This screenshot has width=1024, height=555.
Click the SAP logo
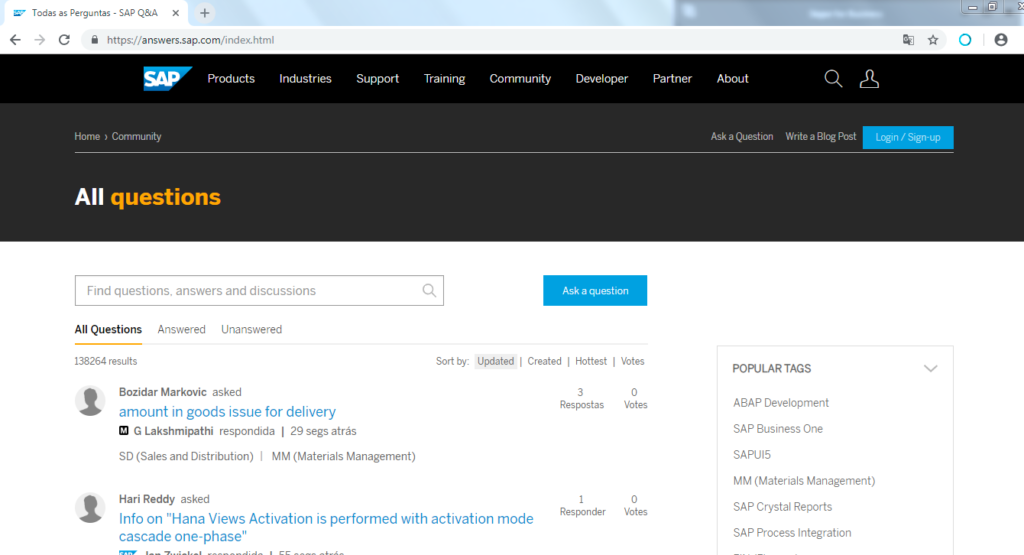click(167, 78)
